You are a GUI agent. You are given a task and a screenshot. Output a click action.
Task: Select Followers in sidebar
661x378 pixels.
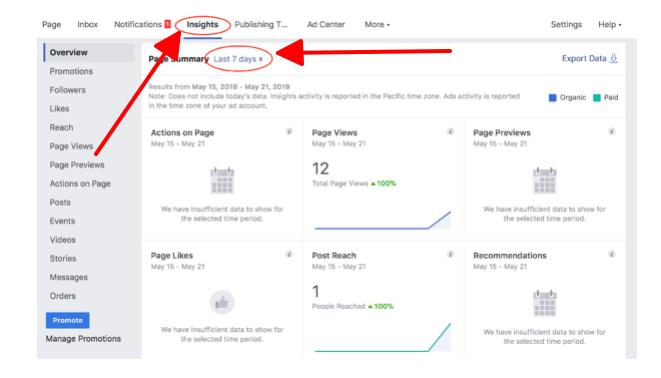[67, 90]
